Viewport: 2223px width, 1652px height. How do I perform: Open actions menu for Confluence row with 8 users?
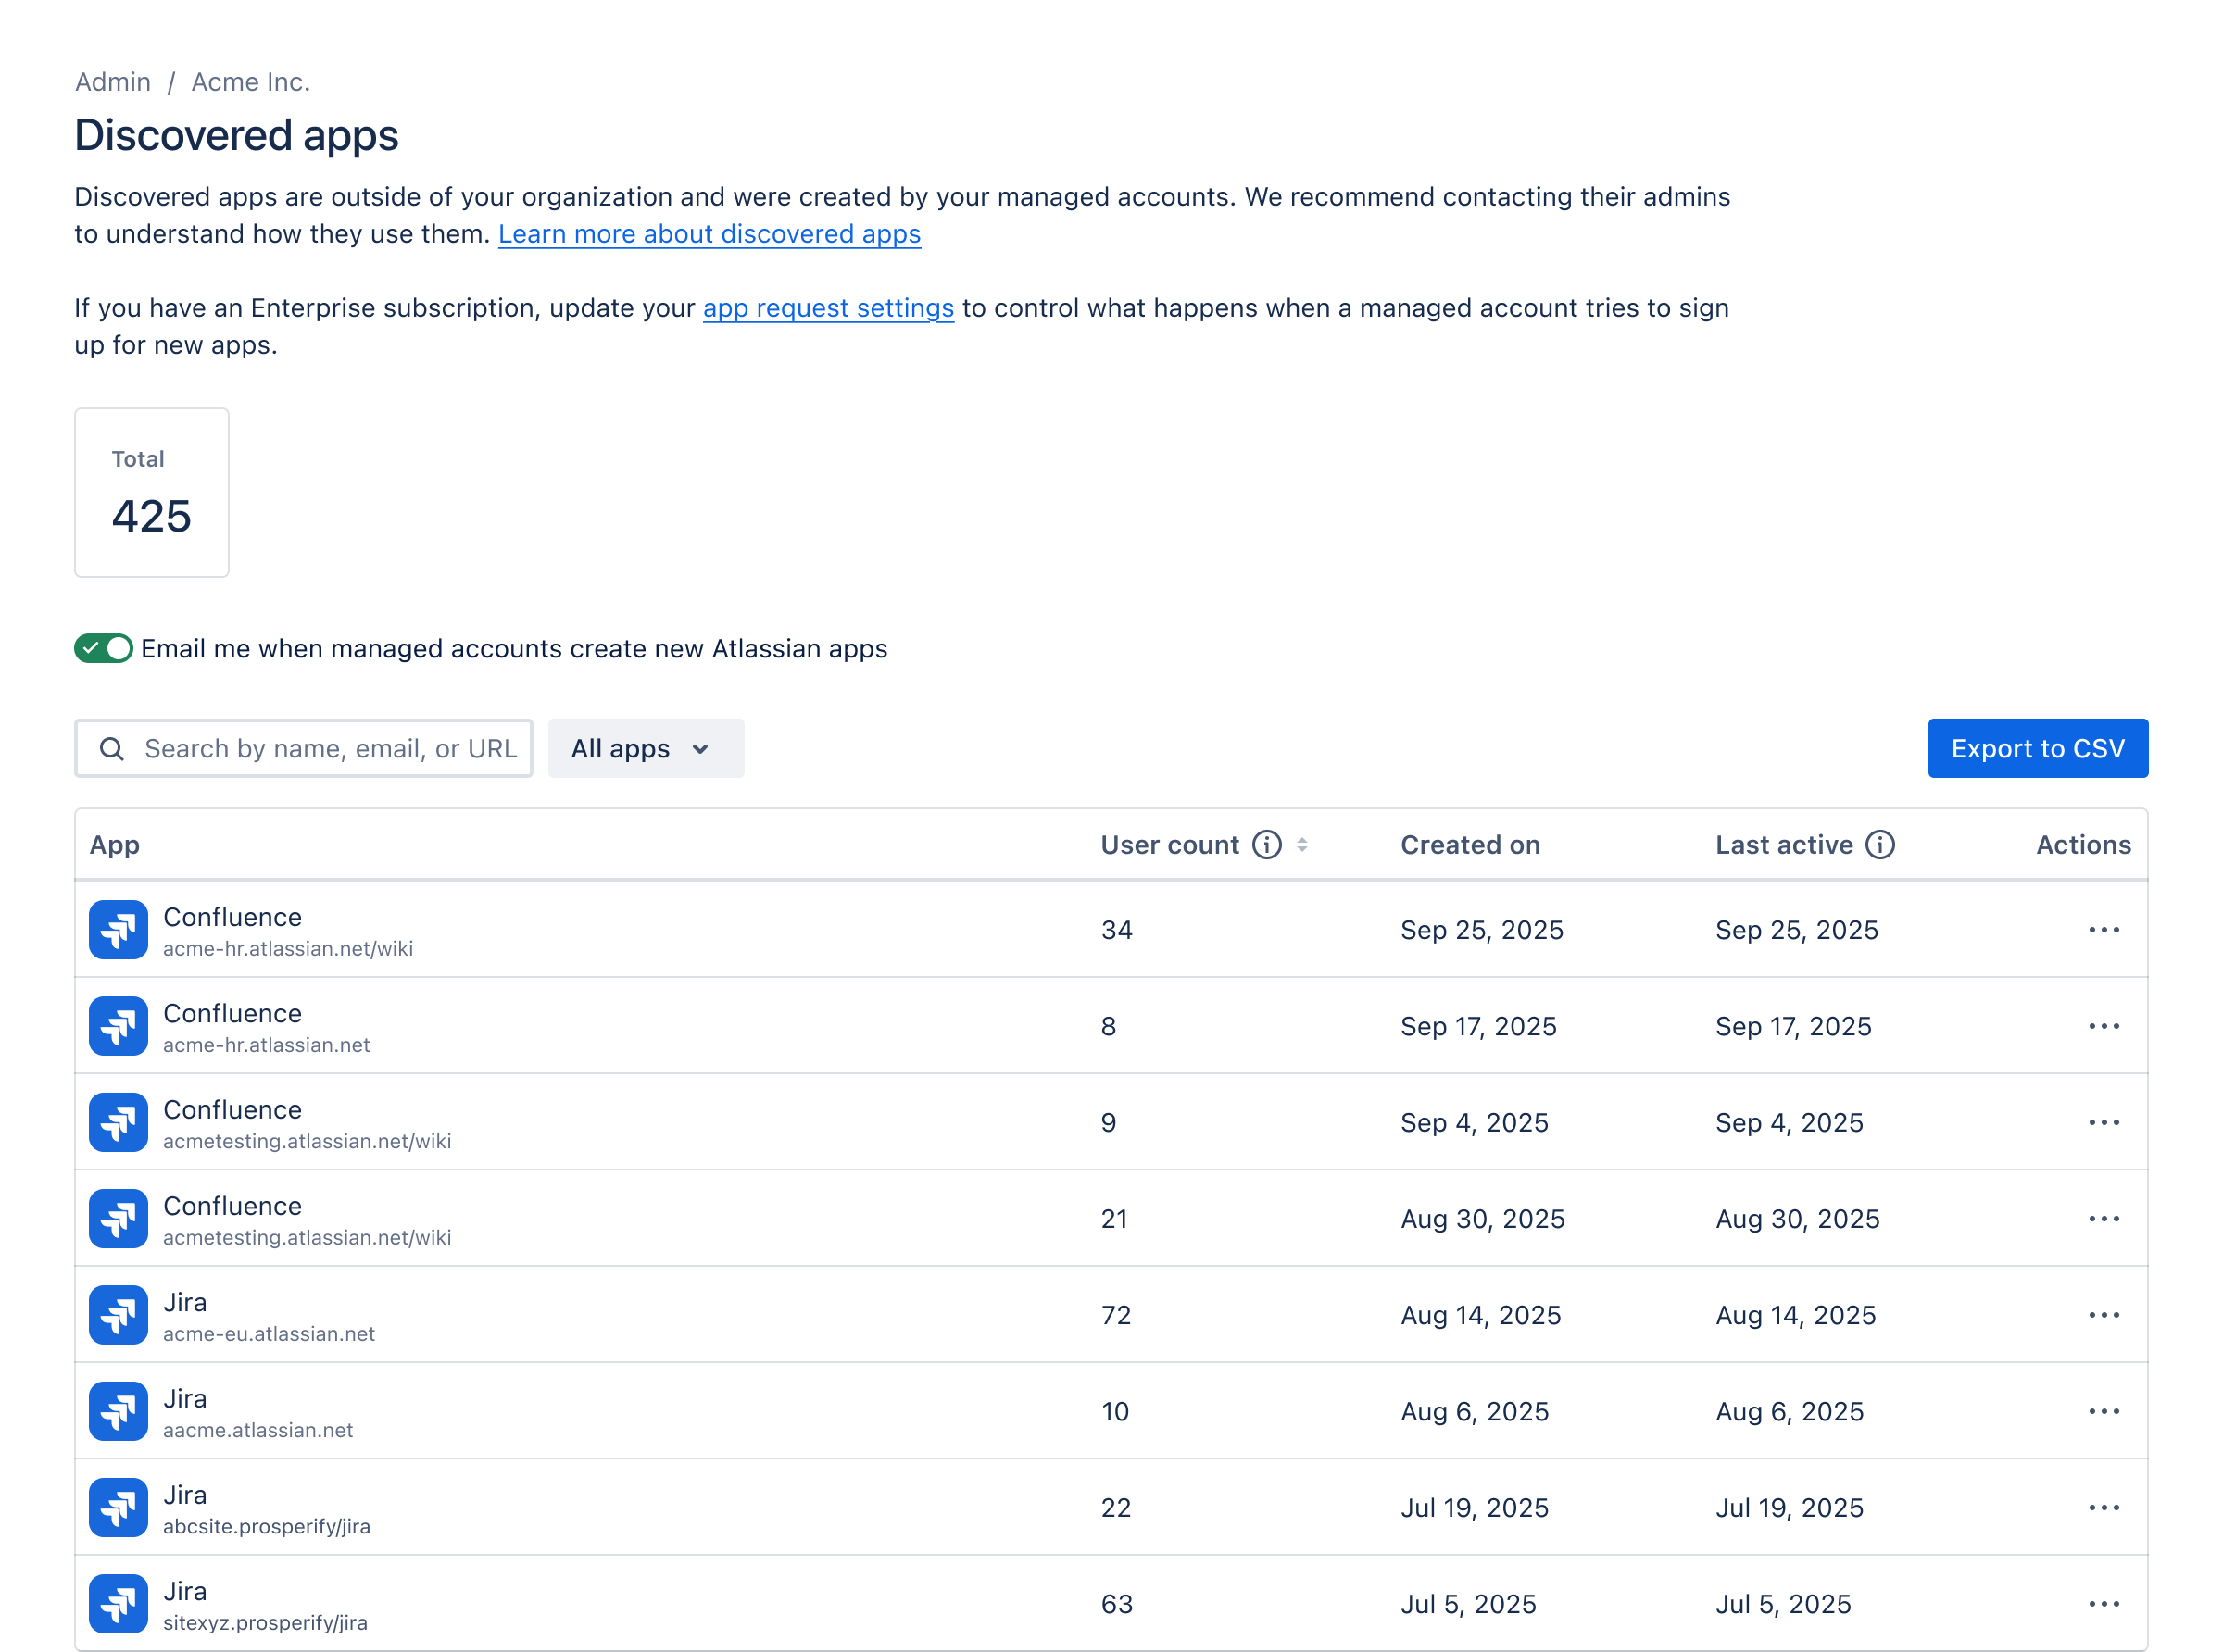pyautogui.click(x=2104, y=1026)
